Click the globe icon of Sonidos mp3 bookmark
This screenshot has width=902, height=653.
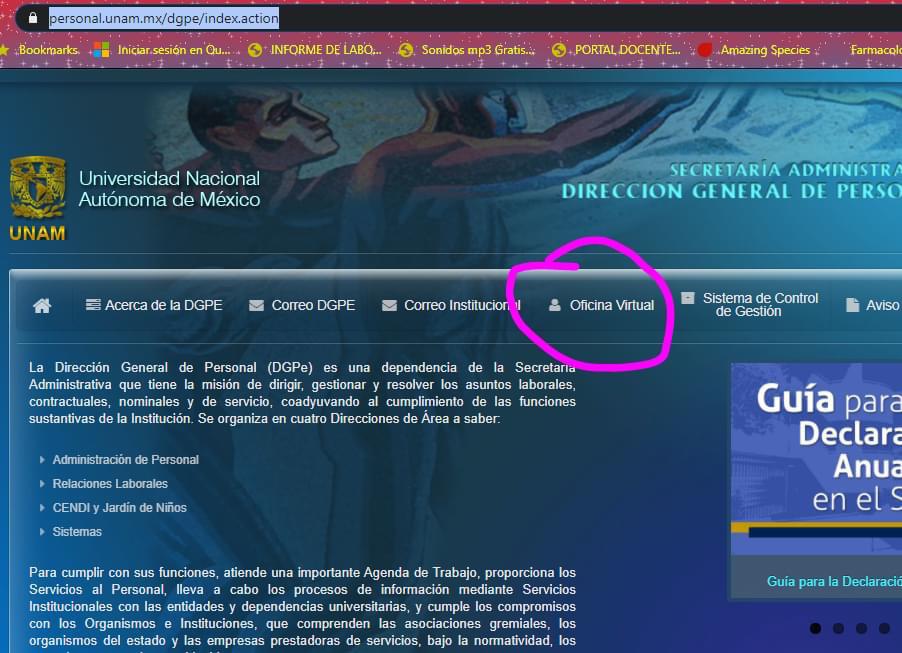(x=406, y=50)
